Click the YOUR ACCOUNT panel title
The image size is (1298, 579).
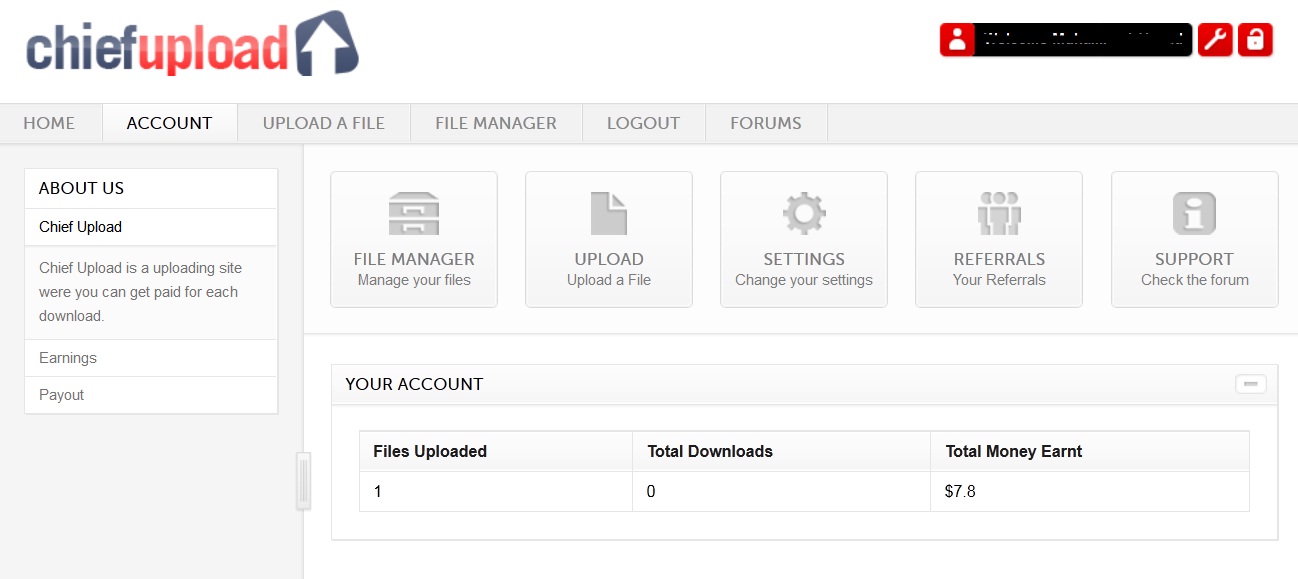click(x=414, y=384)
